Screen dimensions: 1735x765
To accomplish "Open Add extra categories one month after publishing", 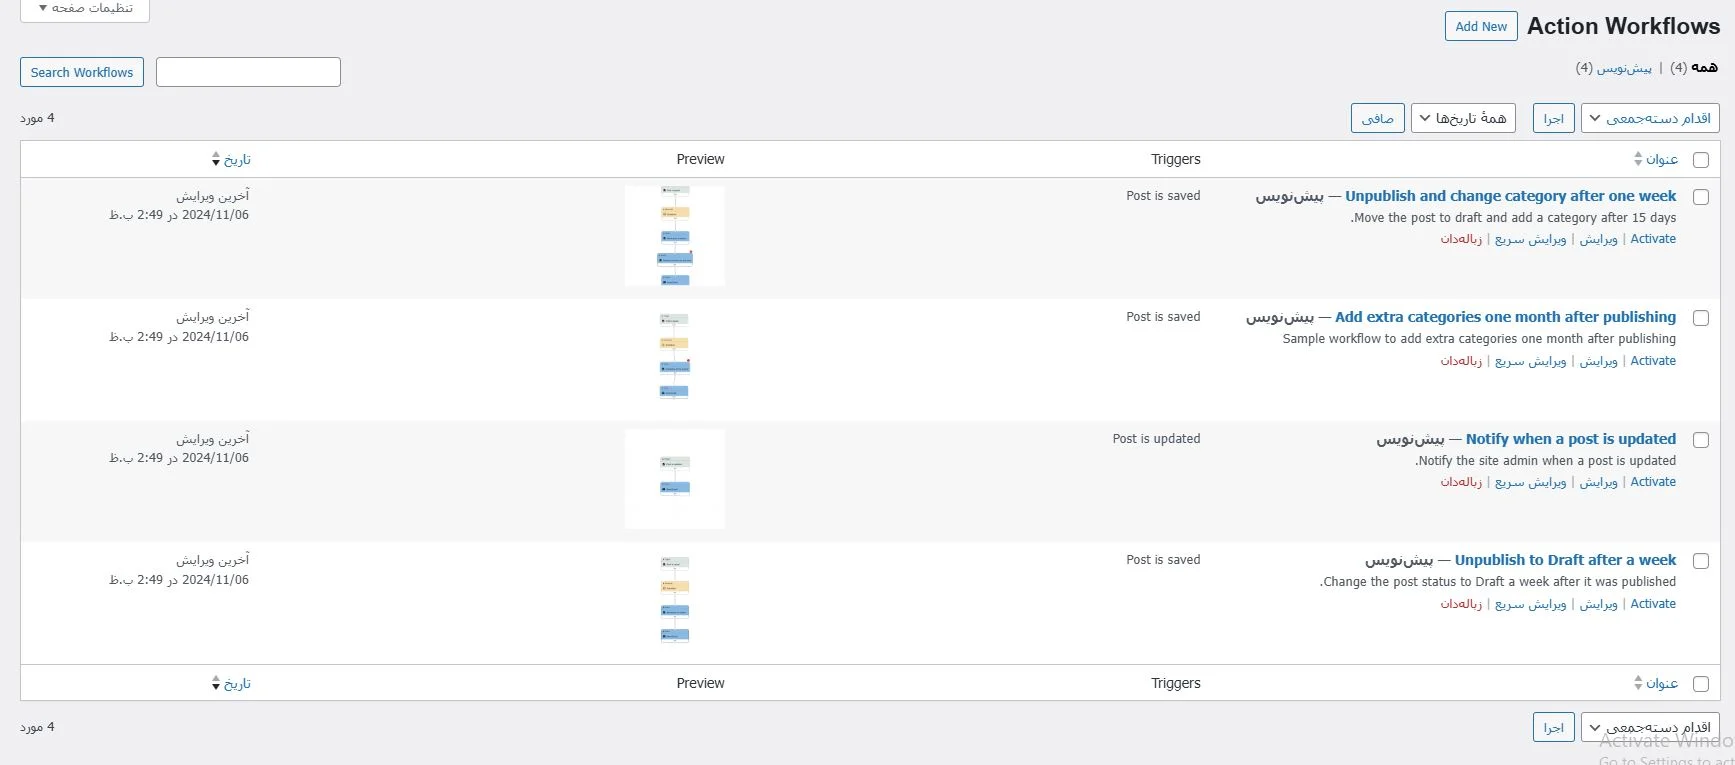I will (1505, 317).
